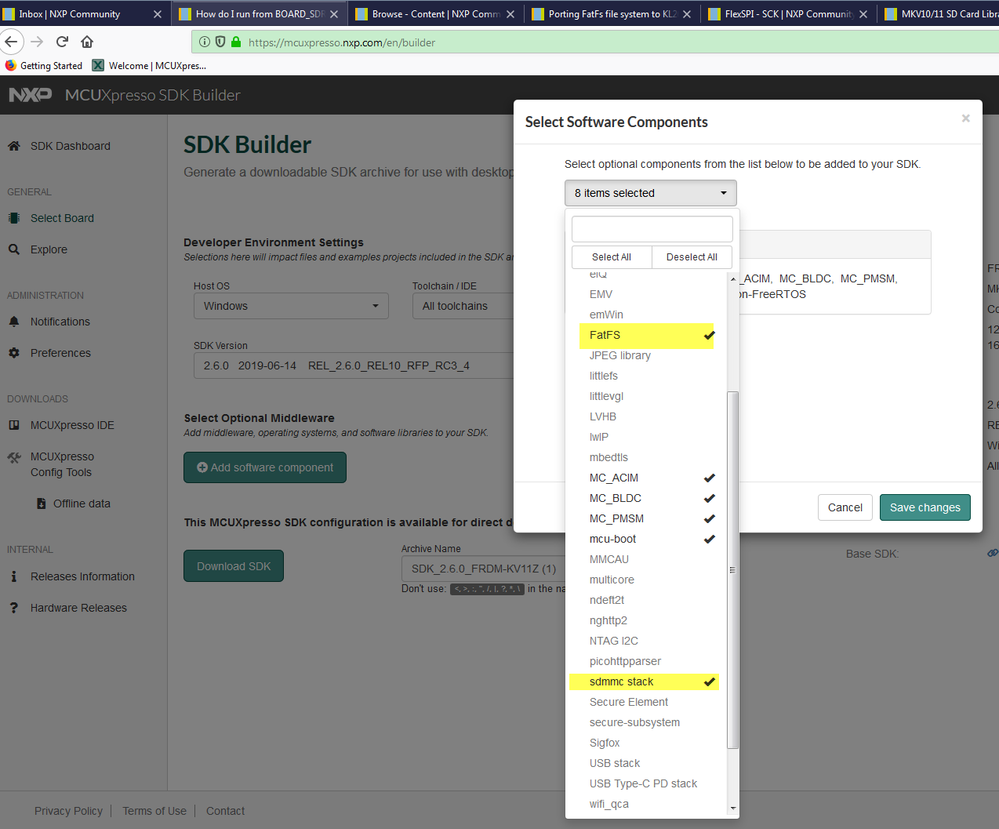Go to the browser Home icon
The height and width of the screenshot is (829, 999).
(x=87, y=42)
